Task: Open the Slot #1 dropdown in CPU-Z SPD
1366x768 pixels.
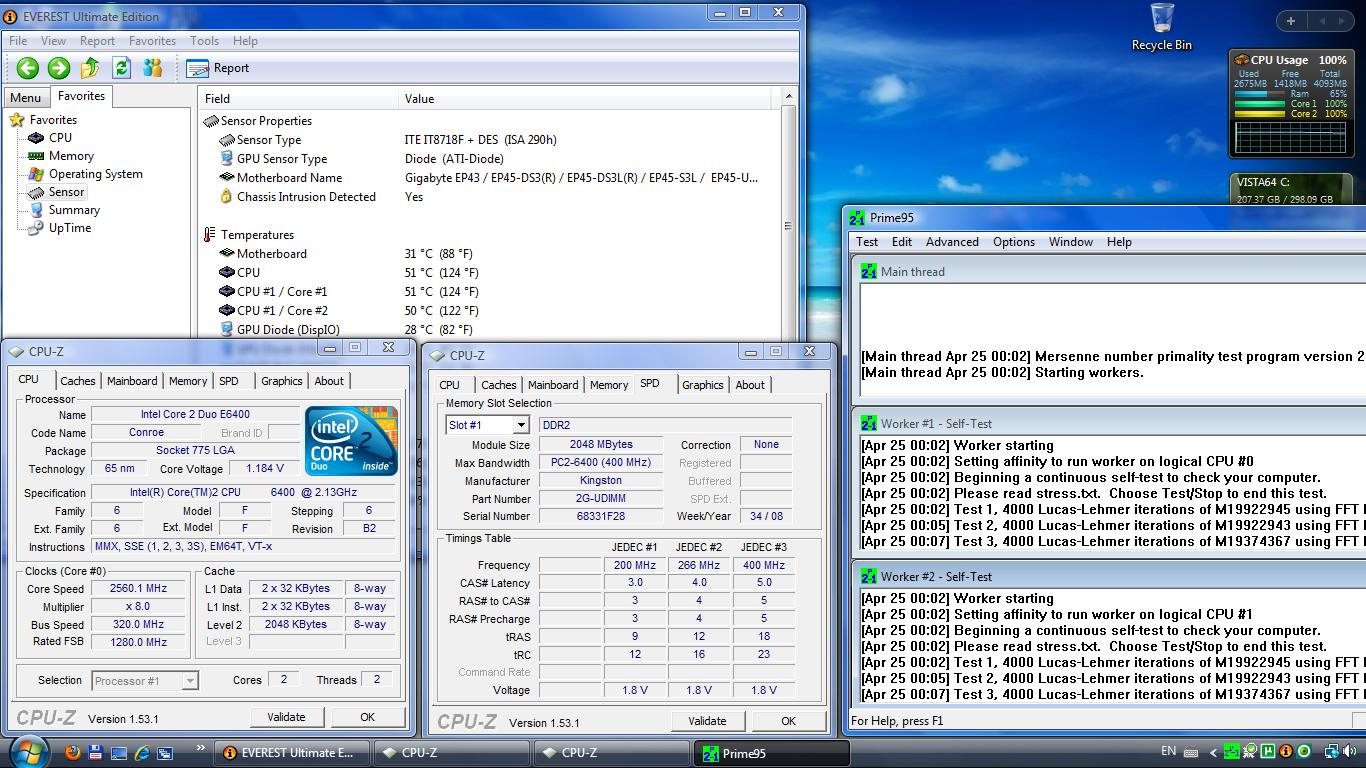Action: [x=521, y=426]
